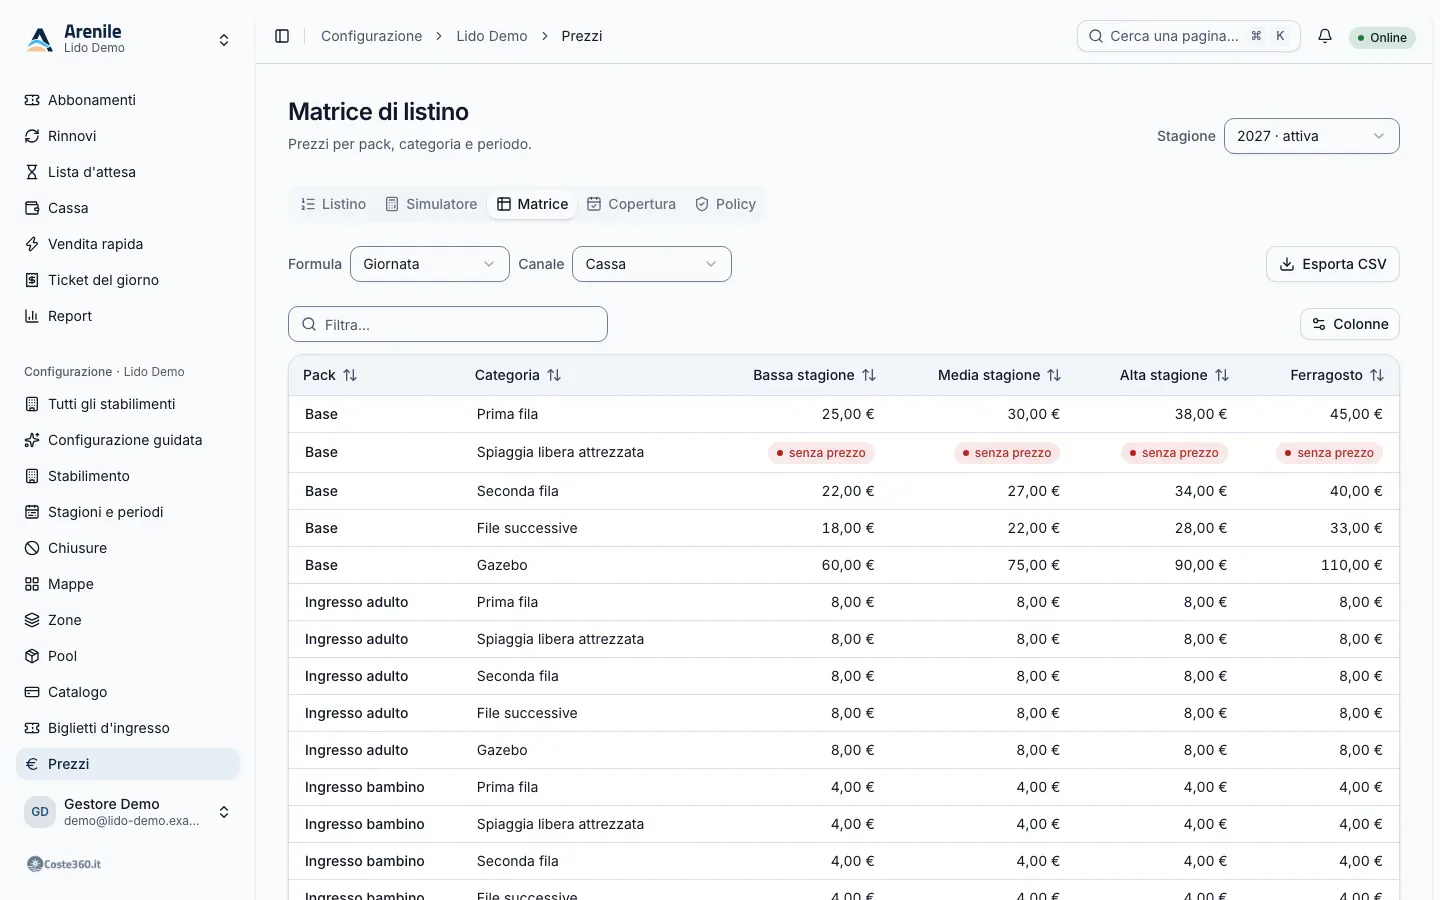Open the Stagione dropdown 2027 attiva
The width and height of the screenshot is (1440, 900).
[1311, 136]
